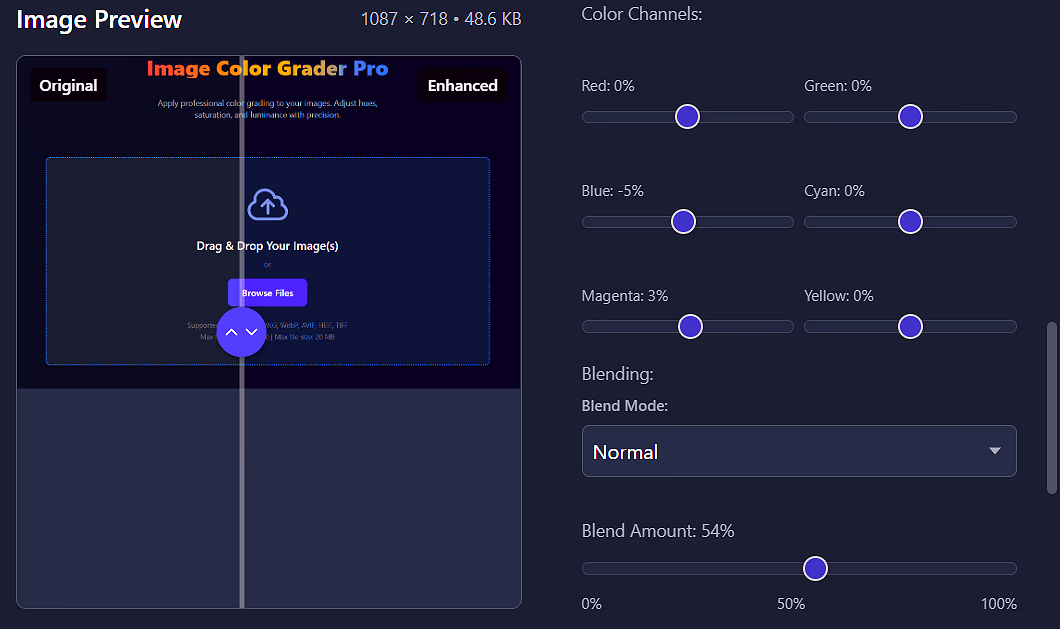This screenshot has width=1060, height=629.
Task: Click the Green channel slider handle
Action: 910,117
